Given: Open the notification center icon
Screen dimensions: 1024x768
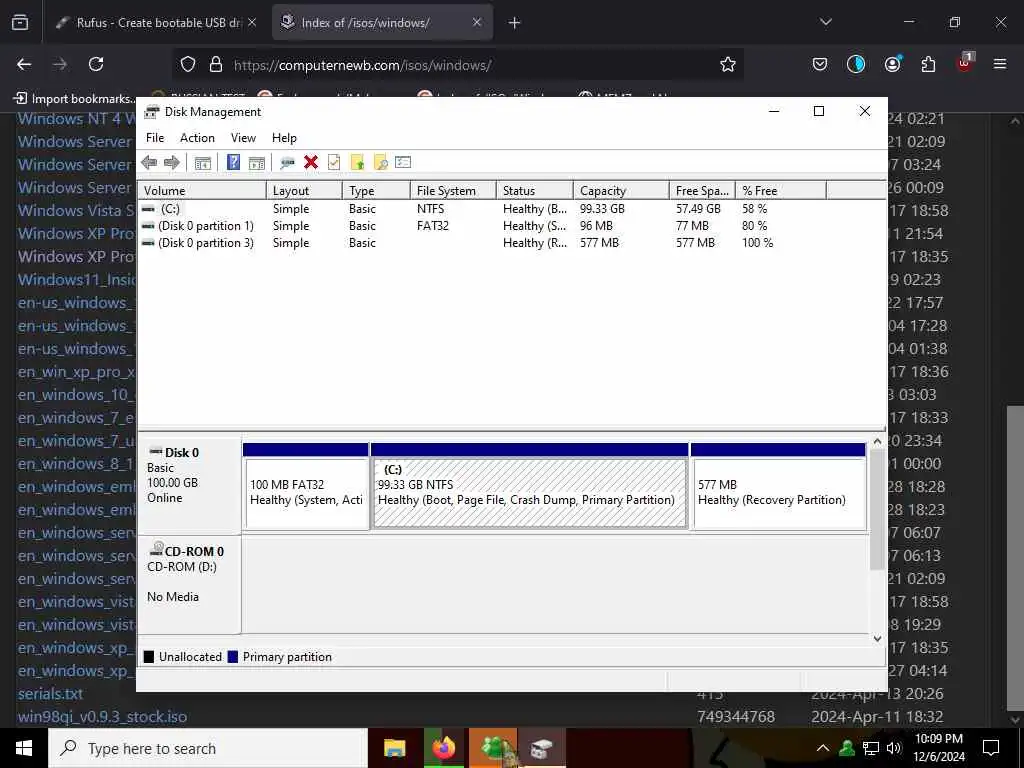Looking at the screenshot, I should click(991, 748).
